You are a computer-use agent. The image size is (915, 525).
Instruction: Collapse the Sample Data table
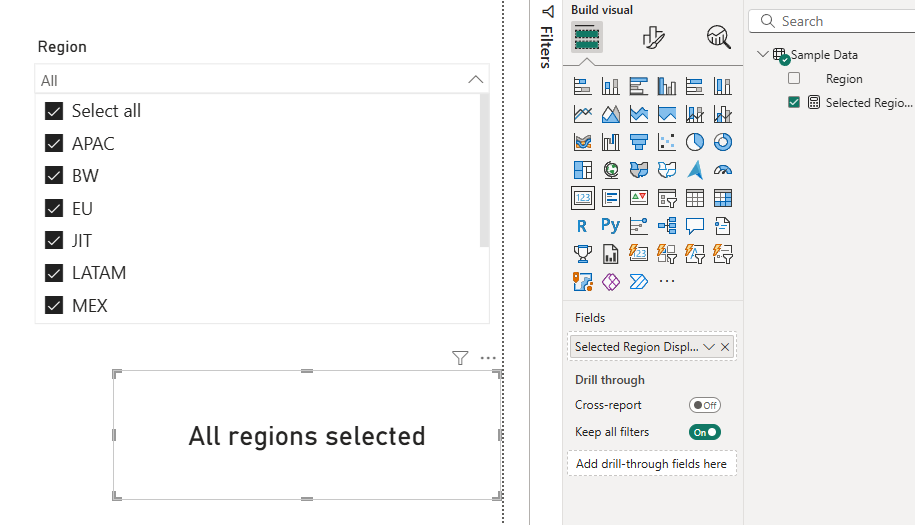(x=762, y=54)
